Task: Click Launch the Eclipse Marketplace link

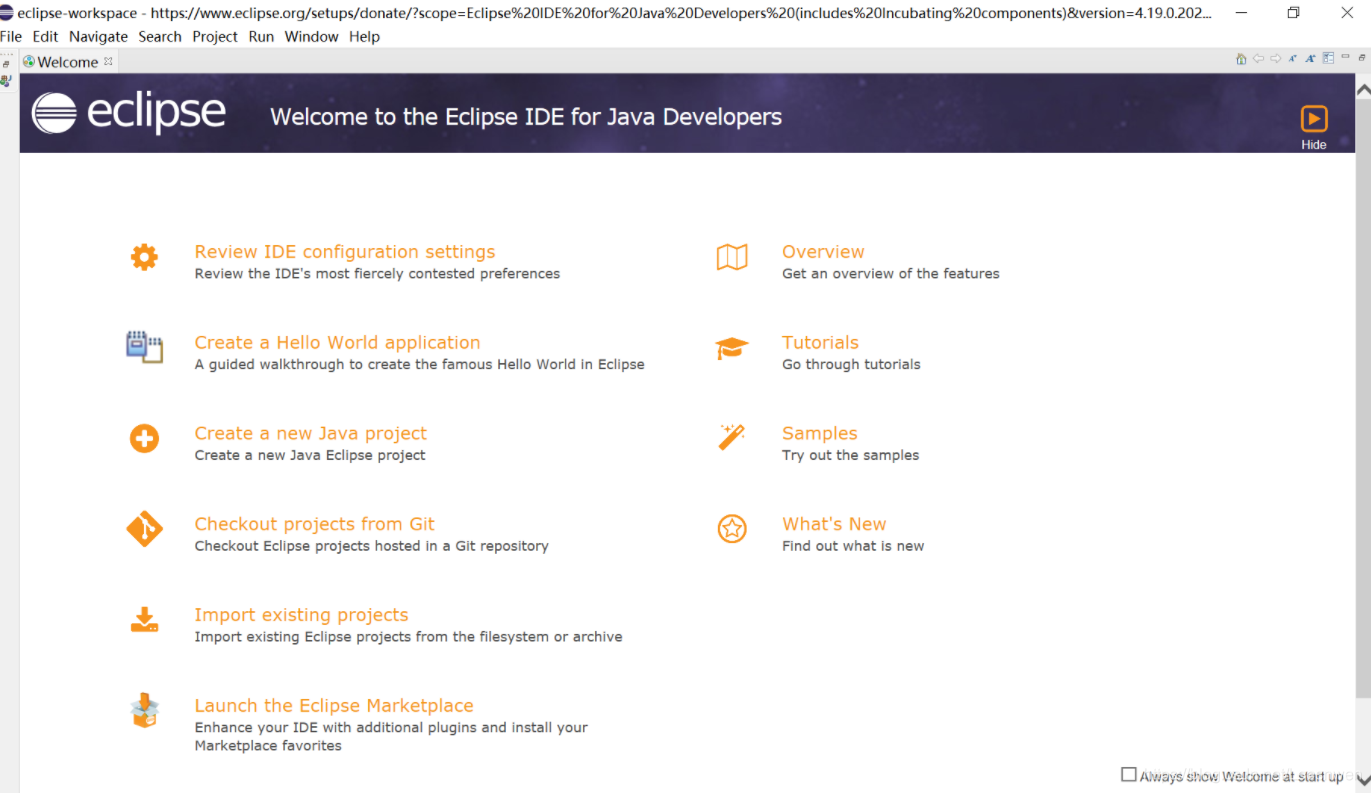Action: (x=334, y=706)
